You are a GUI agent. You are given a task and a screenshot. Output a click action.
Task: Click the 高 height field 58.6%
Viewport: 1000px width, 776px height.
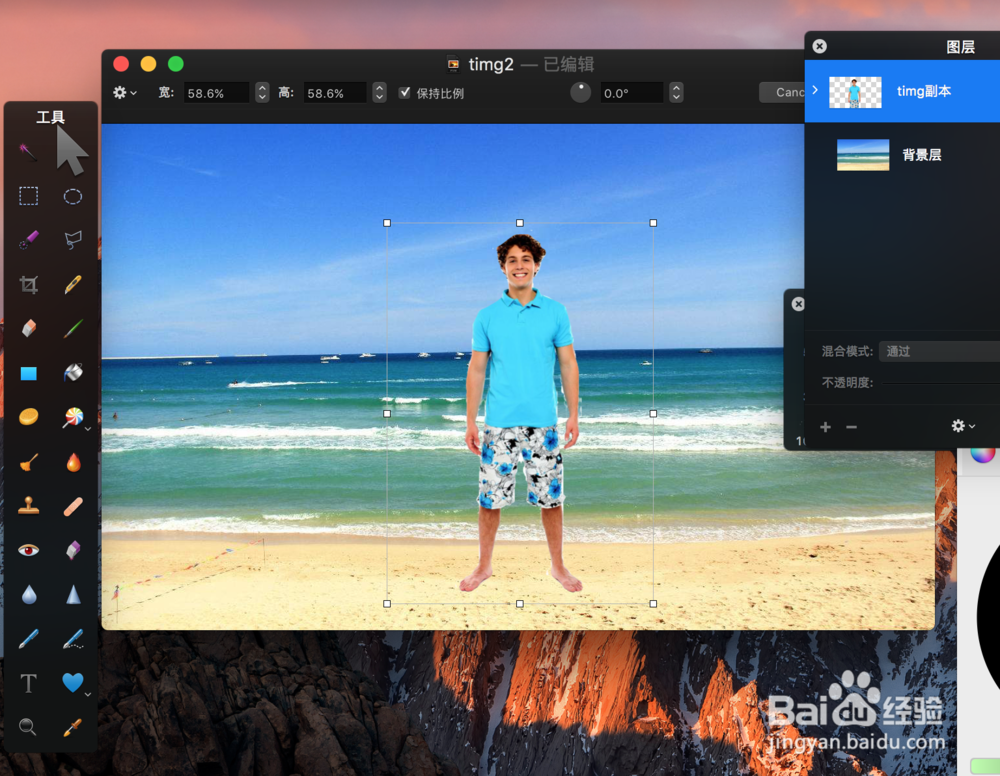[335, 93]
